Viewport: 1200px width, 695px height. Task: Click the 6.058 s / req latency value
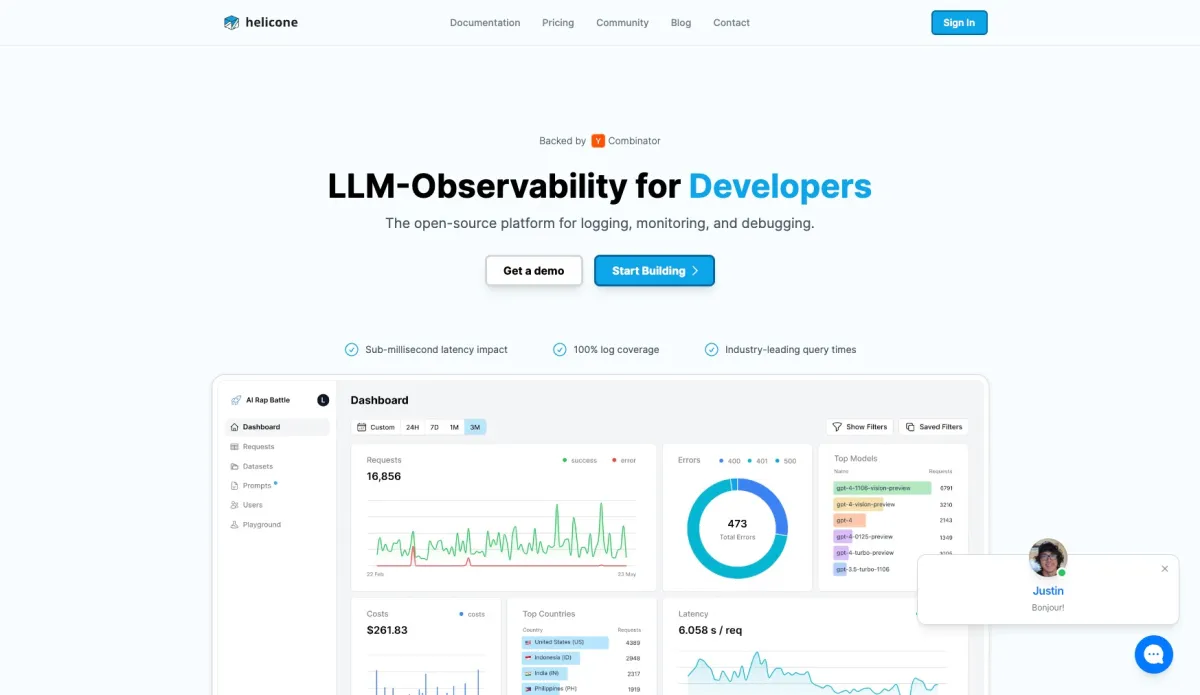(x=710, y=630)
